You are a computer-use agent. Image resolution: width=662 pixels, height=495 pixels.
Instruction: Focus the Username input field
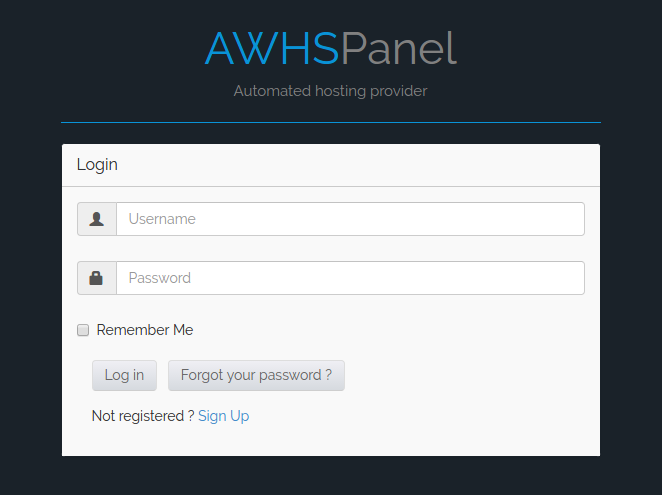(x=350, y=219)
